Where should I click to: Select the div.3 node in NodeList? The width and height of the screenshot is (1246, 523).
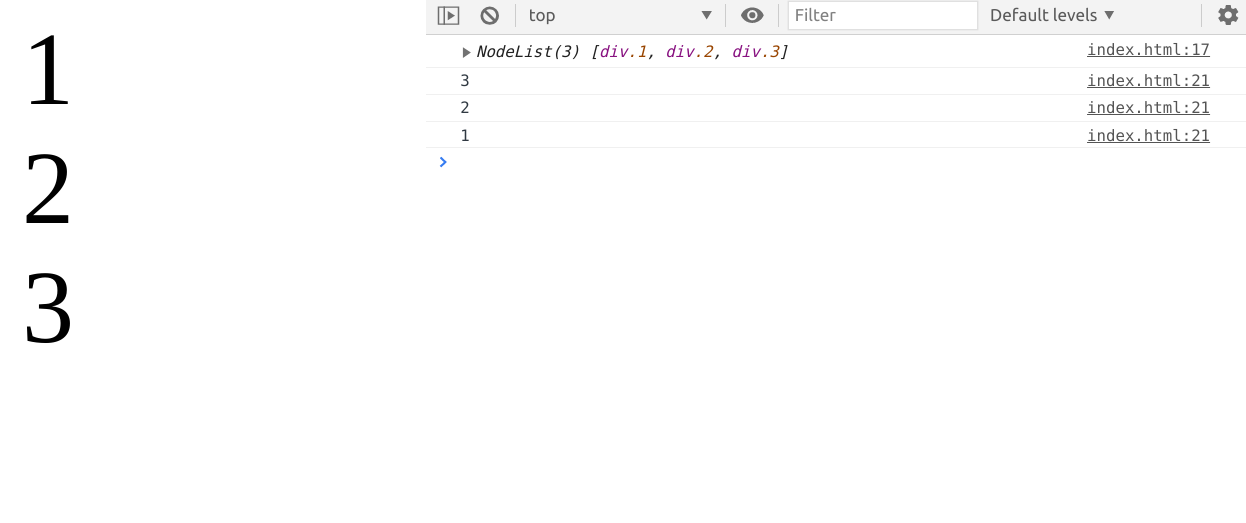[756, 51]
